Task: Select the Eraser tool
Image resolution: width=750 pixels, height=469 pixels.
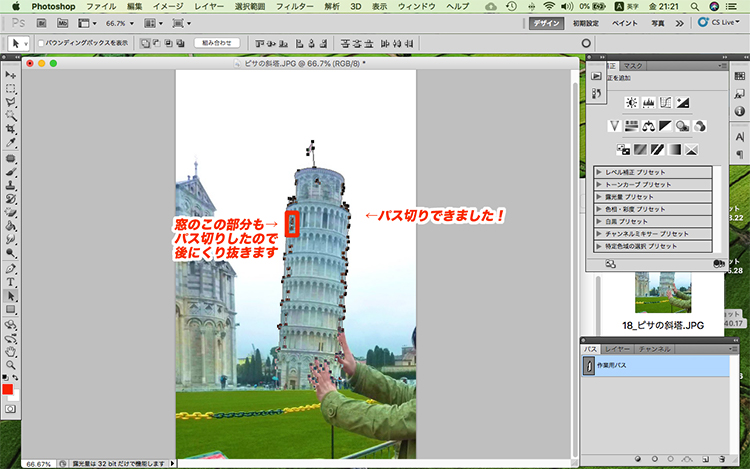Action: click(x=11, y=212)
